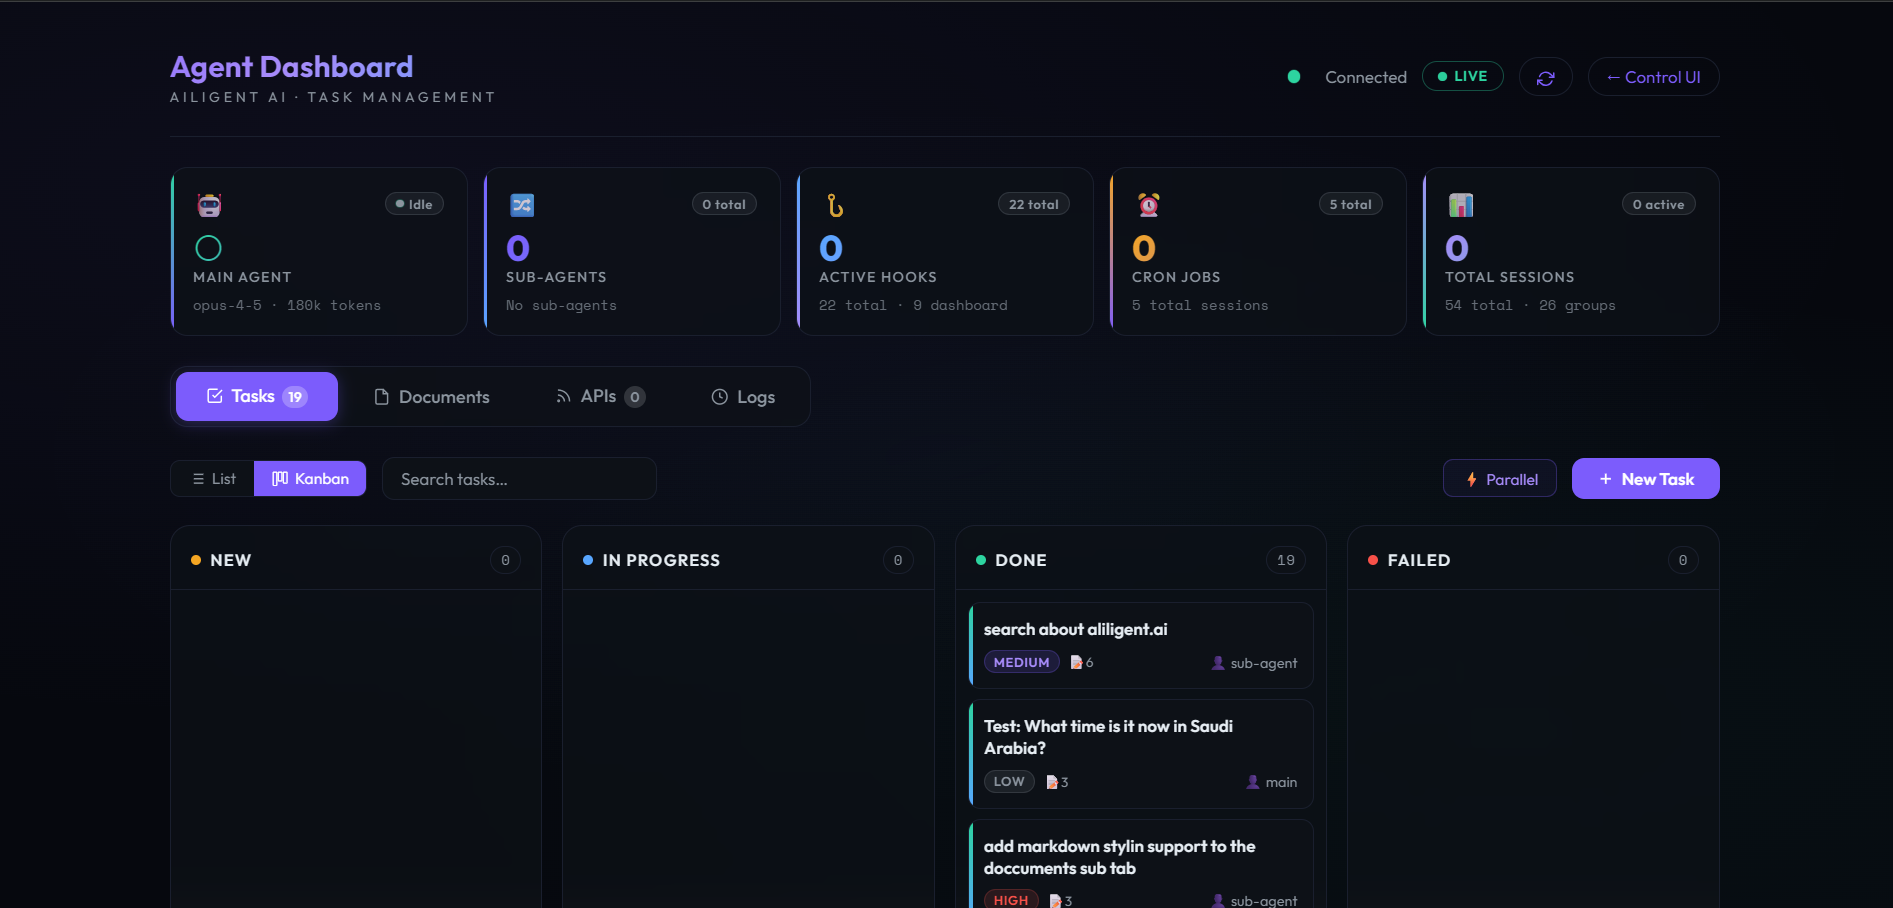The height and width of the screenshot is (908, 1893).
Task: Click the NEW column count 0
Action: click(x=505, y=560)
